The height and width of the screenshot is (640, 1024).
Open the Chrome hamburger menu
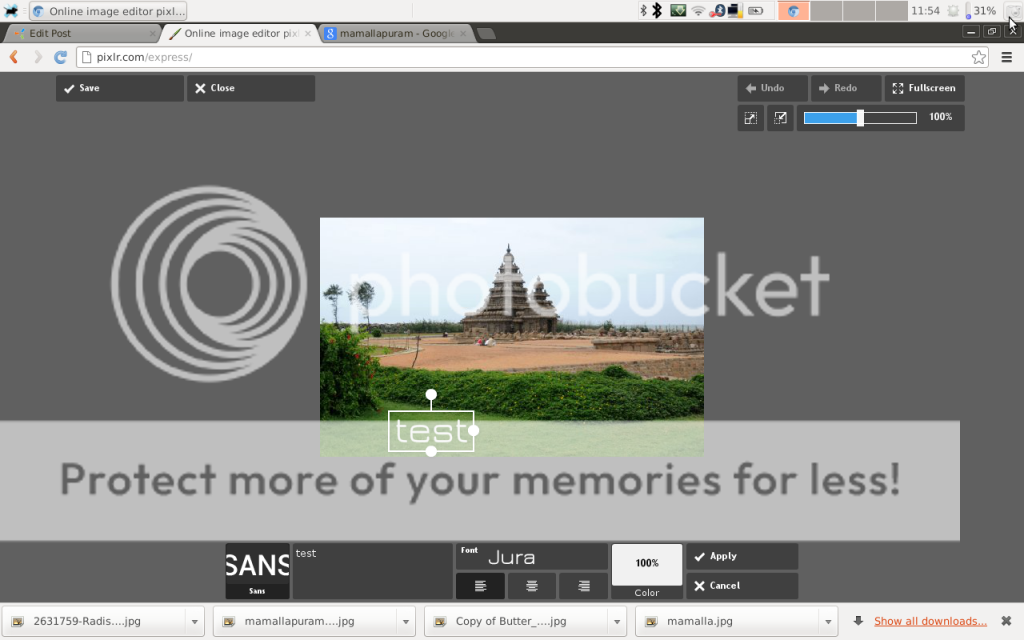[1007, 57]
